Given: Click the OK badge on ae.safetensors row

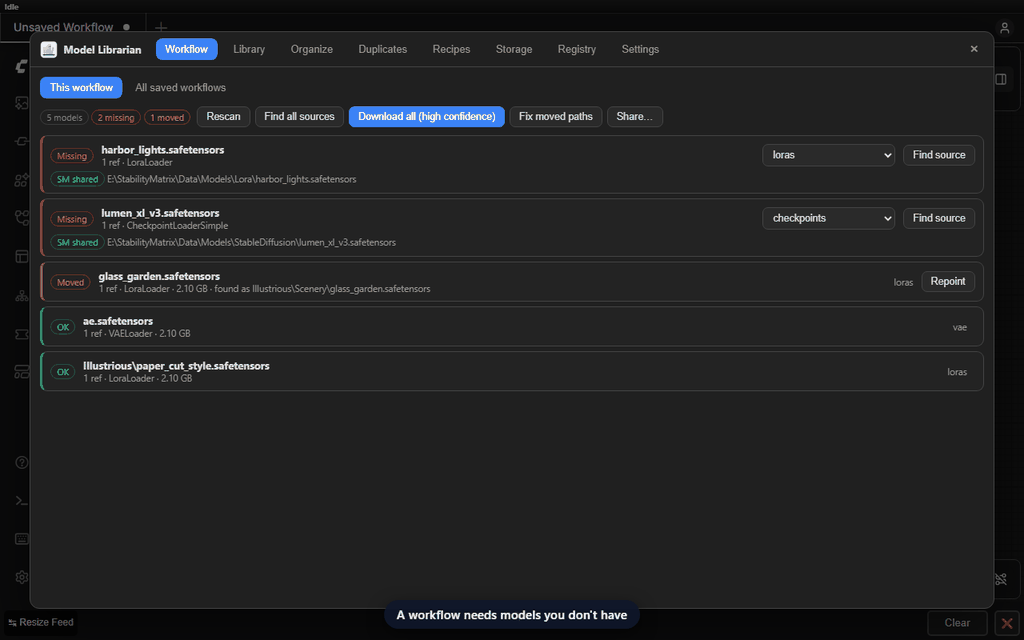Looking at the screenshot, I should click(x=63, y=327).
